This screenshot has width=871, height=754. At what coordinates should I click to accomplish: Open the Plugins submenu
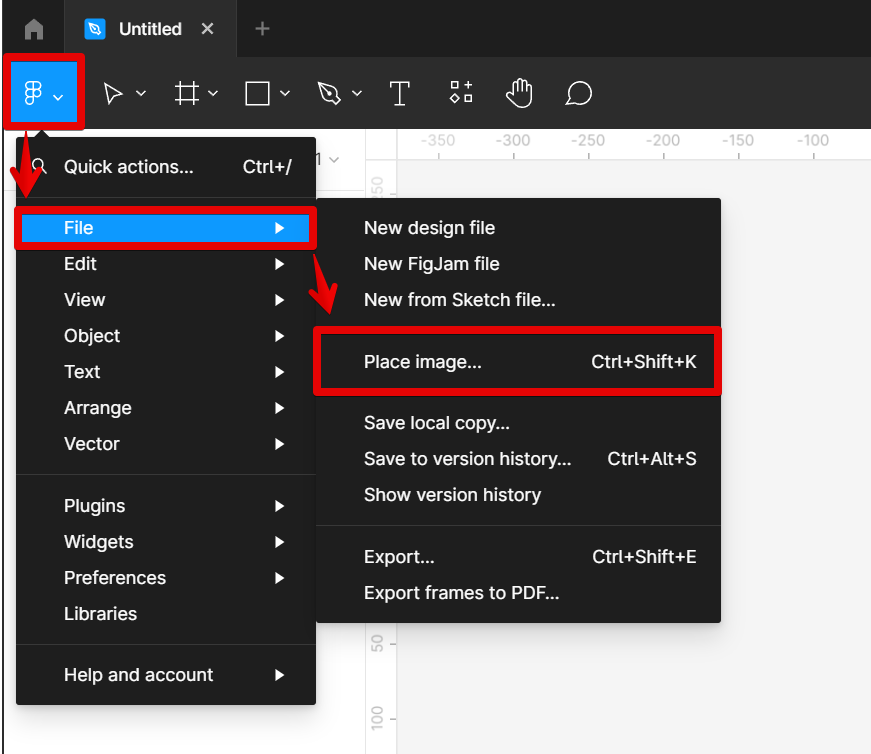(x=94, y=506)
